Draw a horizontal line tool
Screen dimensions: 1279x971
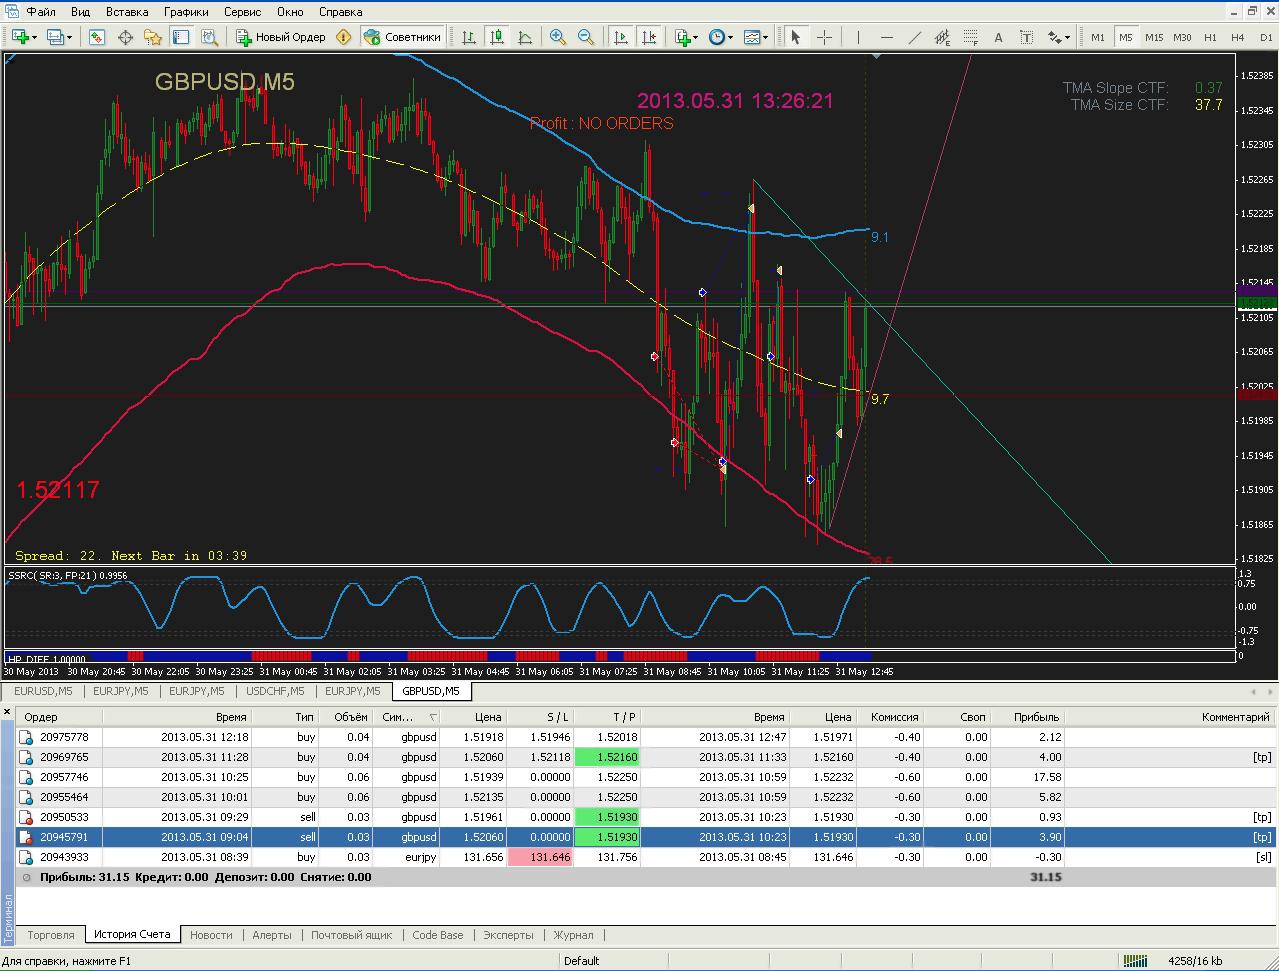pyautogui.click(x=886, y=37)
